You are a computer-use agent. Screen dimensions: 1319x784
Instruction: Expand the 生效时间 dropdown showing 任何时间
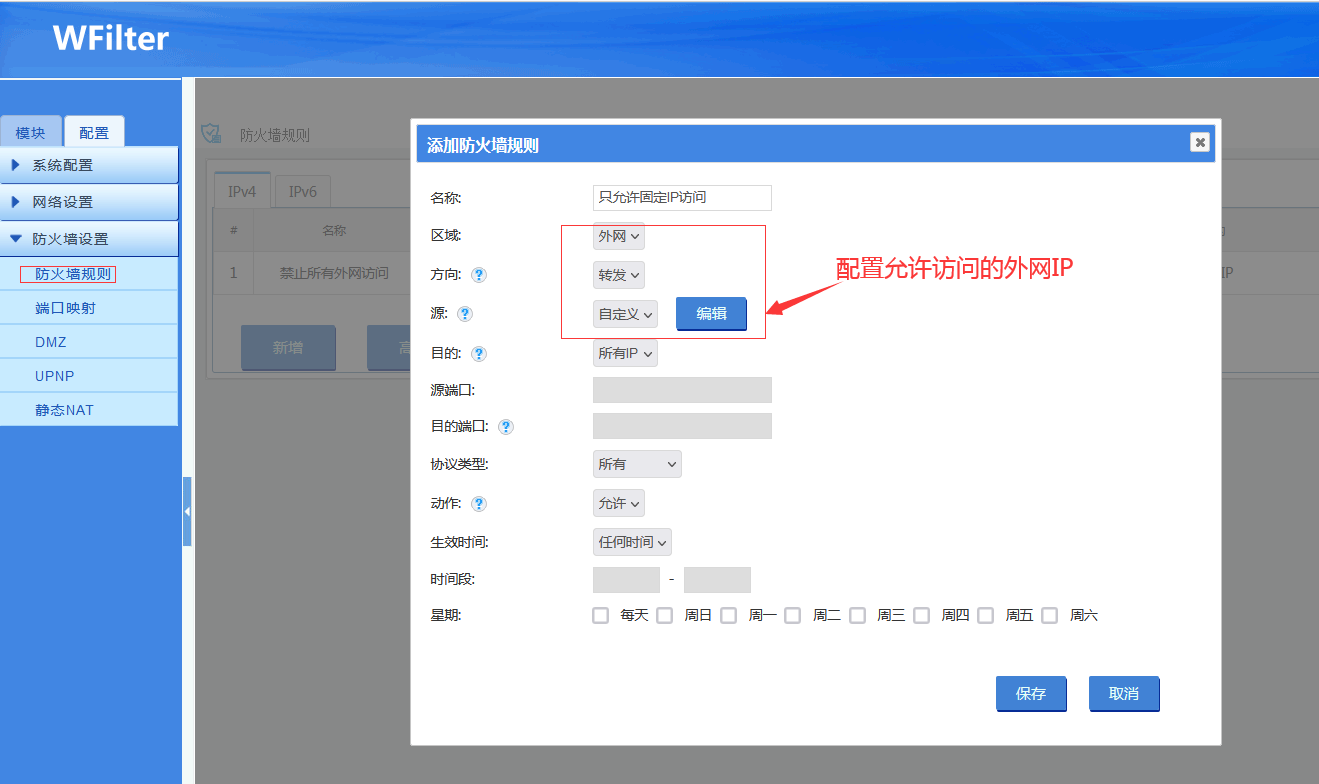[632, 542]
